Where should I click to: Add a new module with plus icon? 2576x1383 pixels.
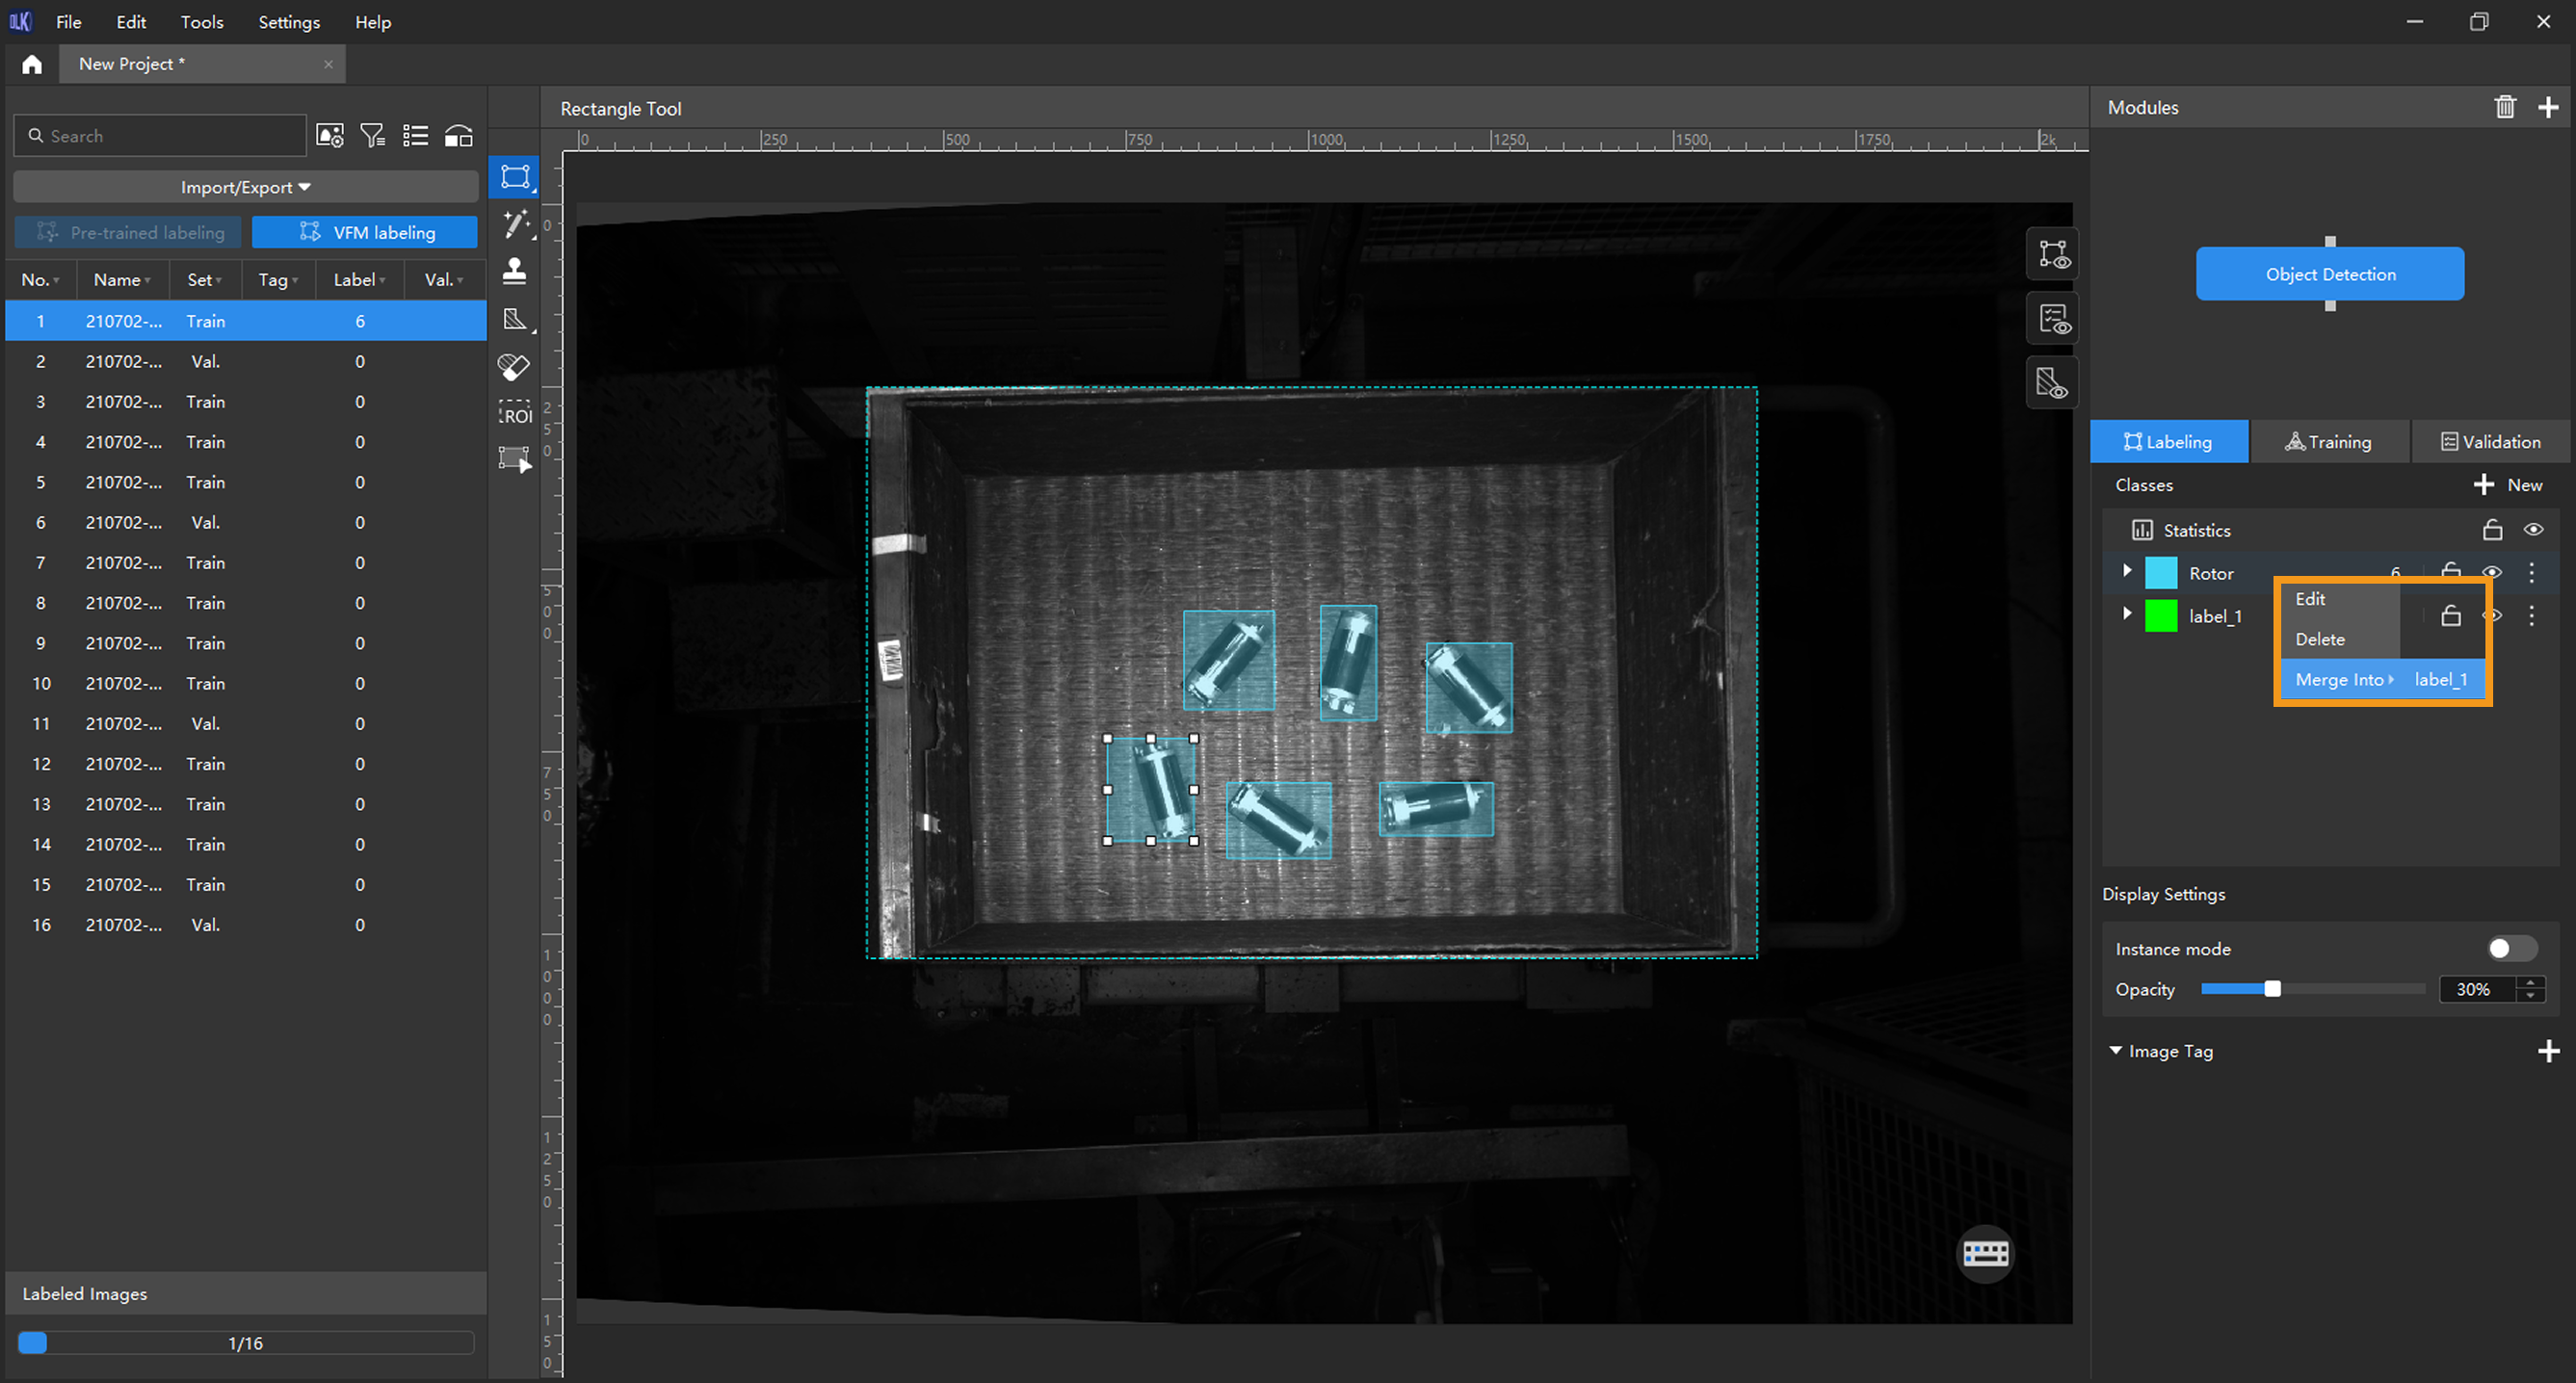2548,107
